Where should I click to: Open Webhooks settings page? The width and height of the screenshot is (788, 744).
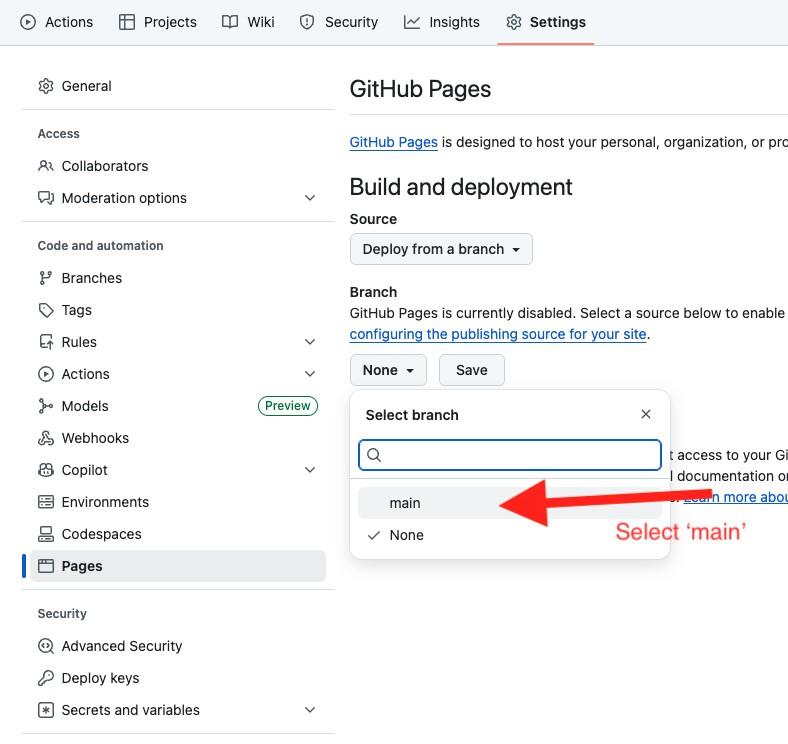178,438
